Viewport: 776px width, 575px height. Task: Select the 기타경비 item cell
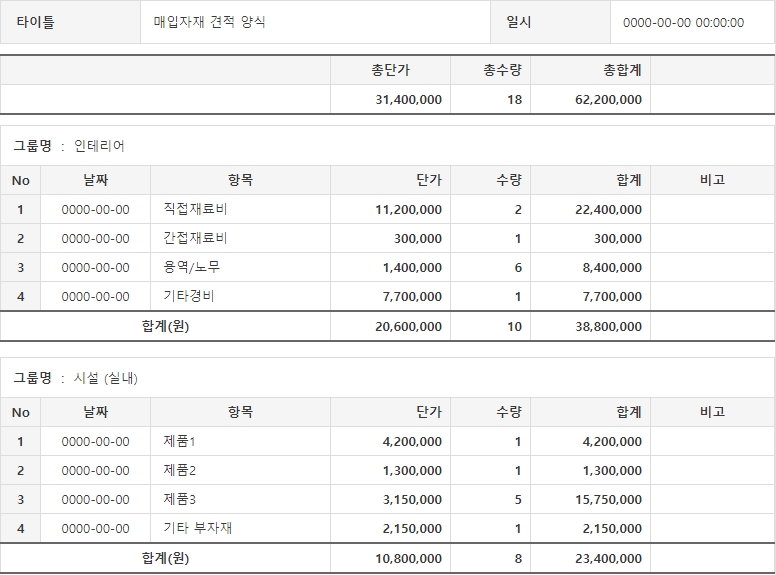pos(241,296)
